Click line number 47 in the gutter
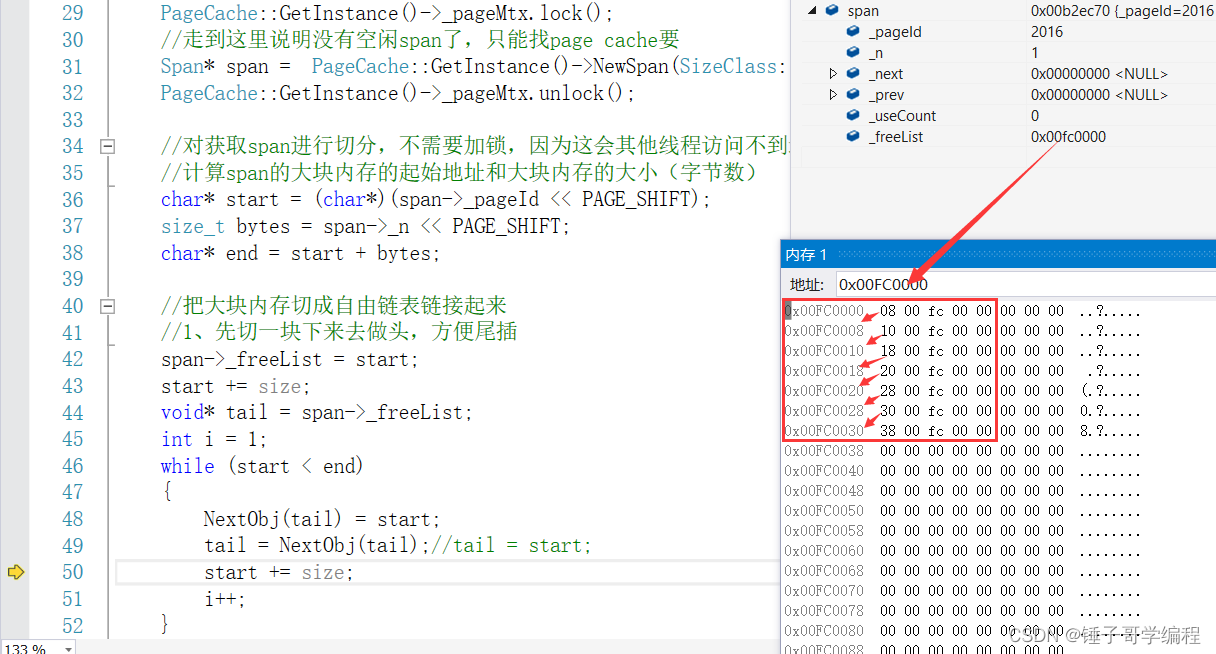Image resolution: width=1216 pixels, height=654 pixels. (72, 492)
